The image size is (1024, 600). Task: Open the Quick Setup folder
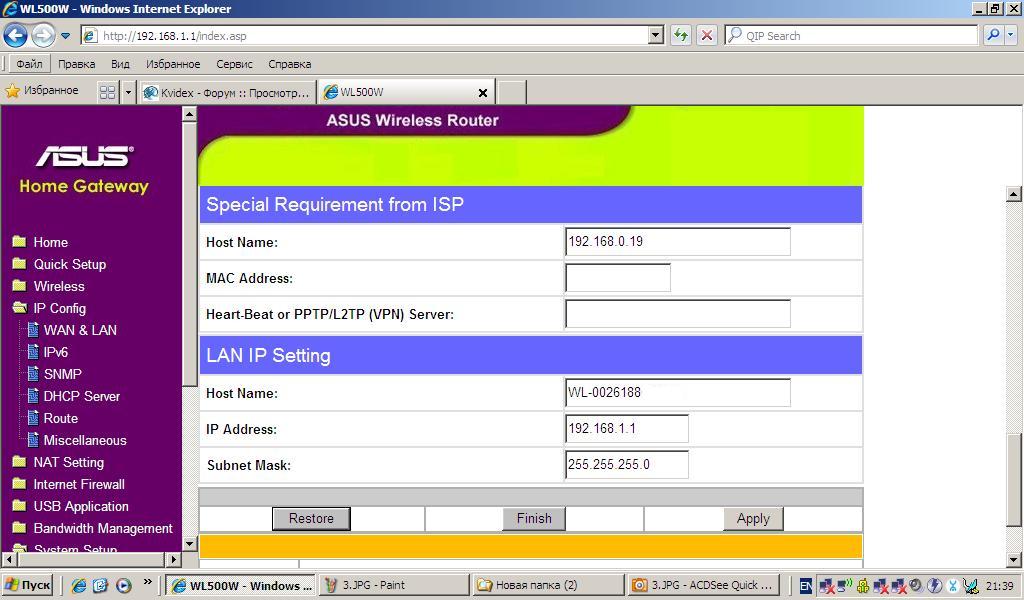coord(59,264)
